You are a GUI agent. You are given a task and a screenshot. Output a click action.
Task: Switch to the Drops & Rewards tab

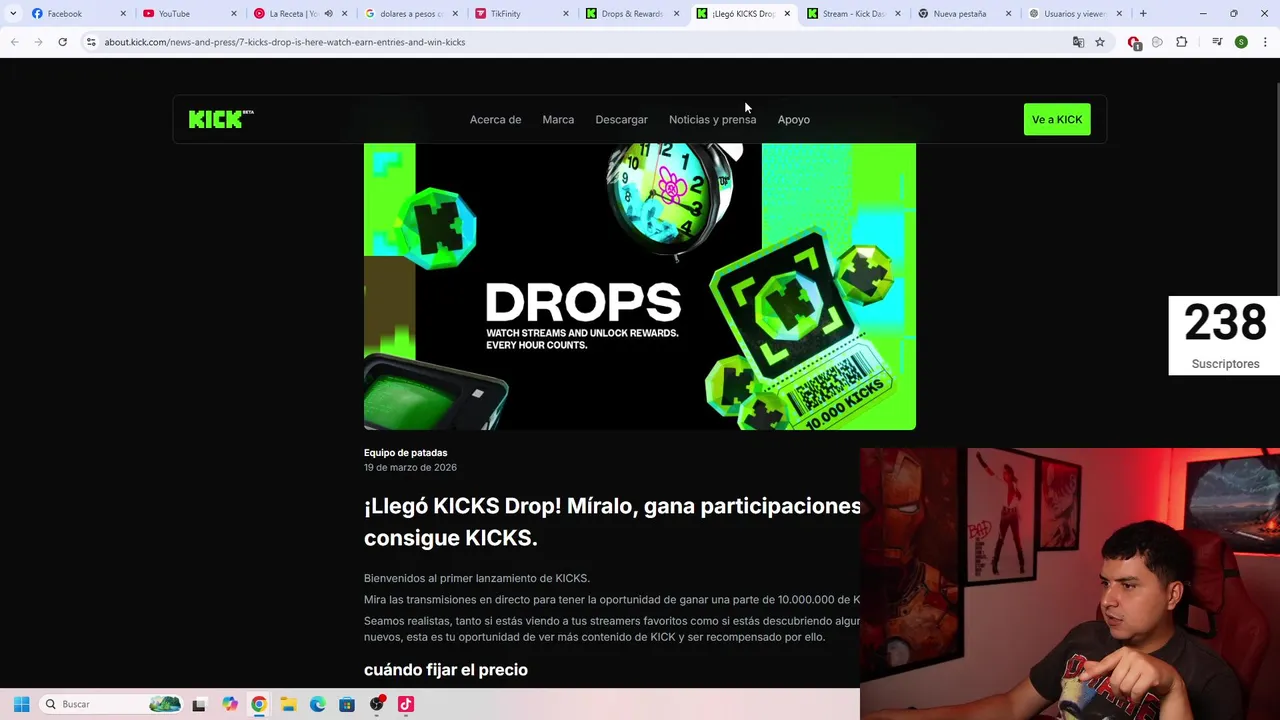pyautogui.click(x=632, y=14)
